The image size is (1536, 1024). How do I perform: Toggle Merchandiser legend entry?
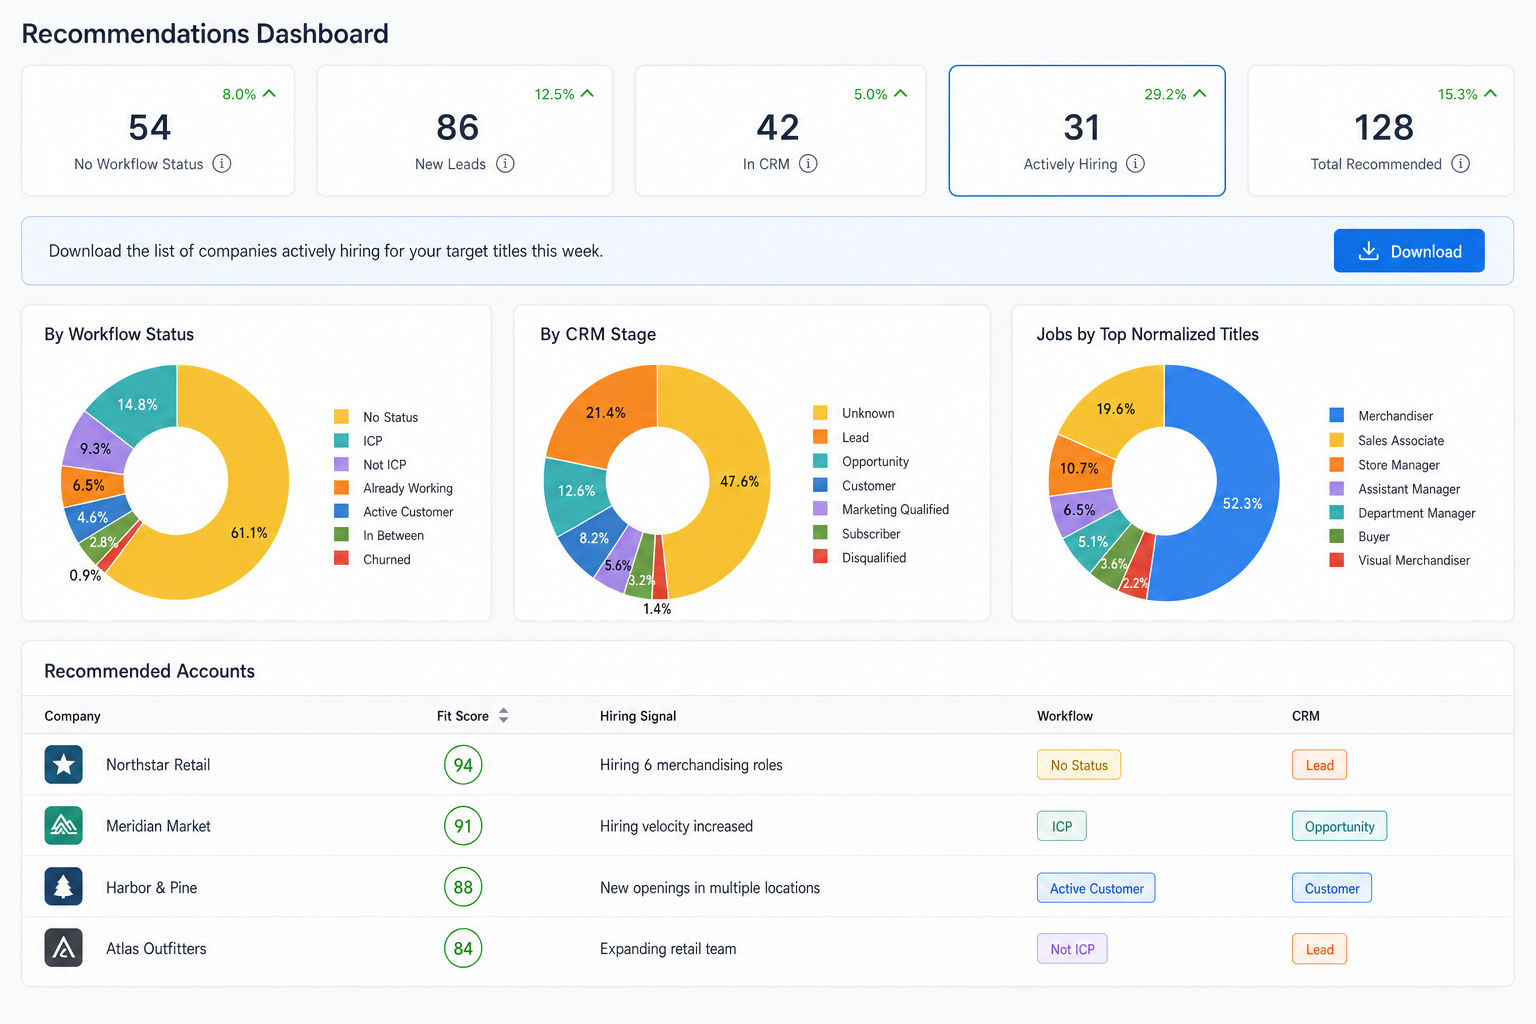tap(1381, 416)
